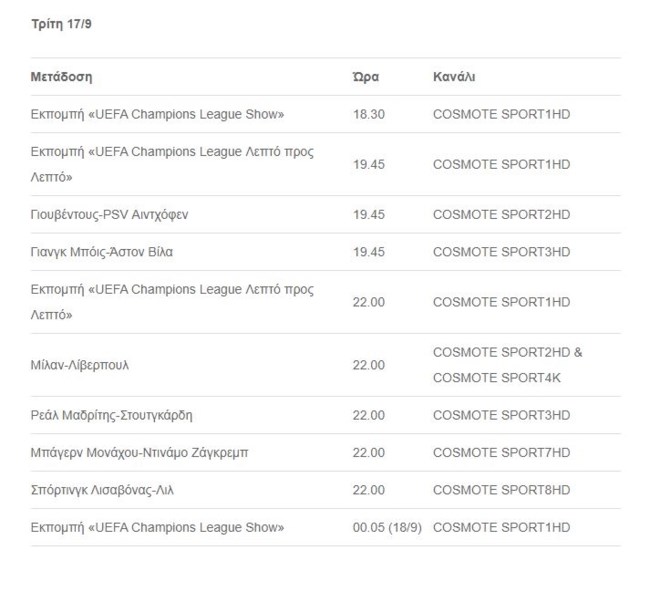This screenshot has height=602, width=650.
Task: Click the COSMOTE SPORT8HD channel cell
Action: 501,490
